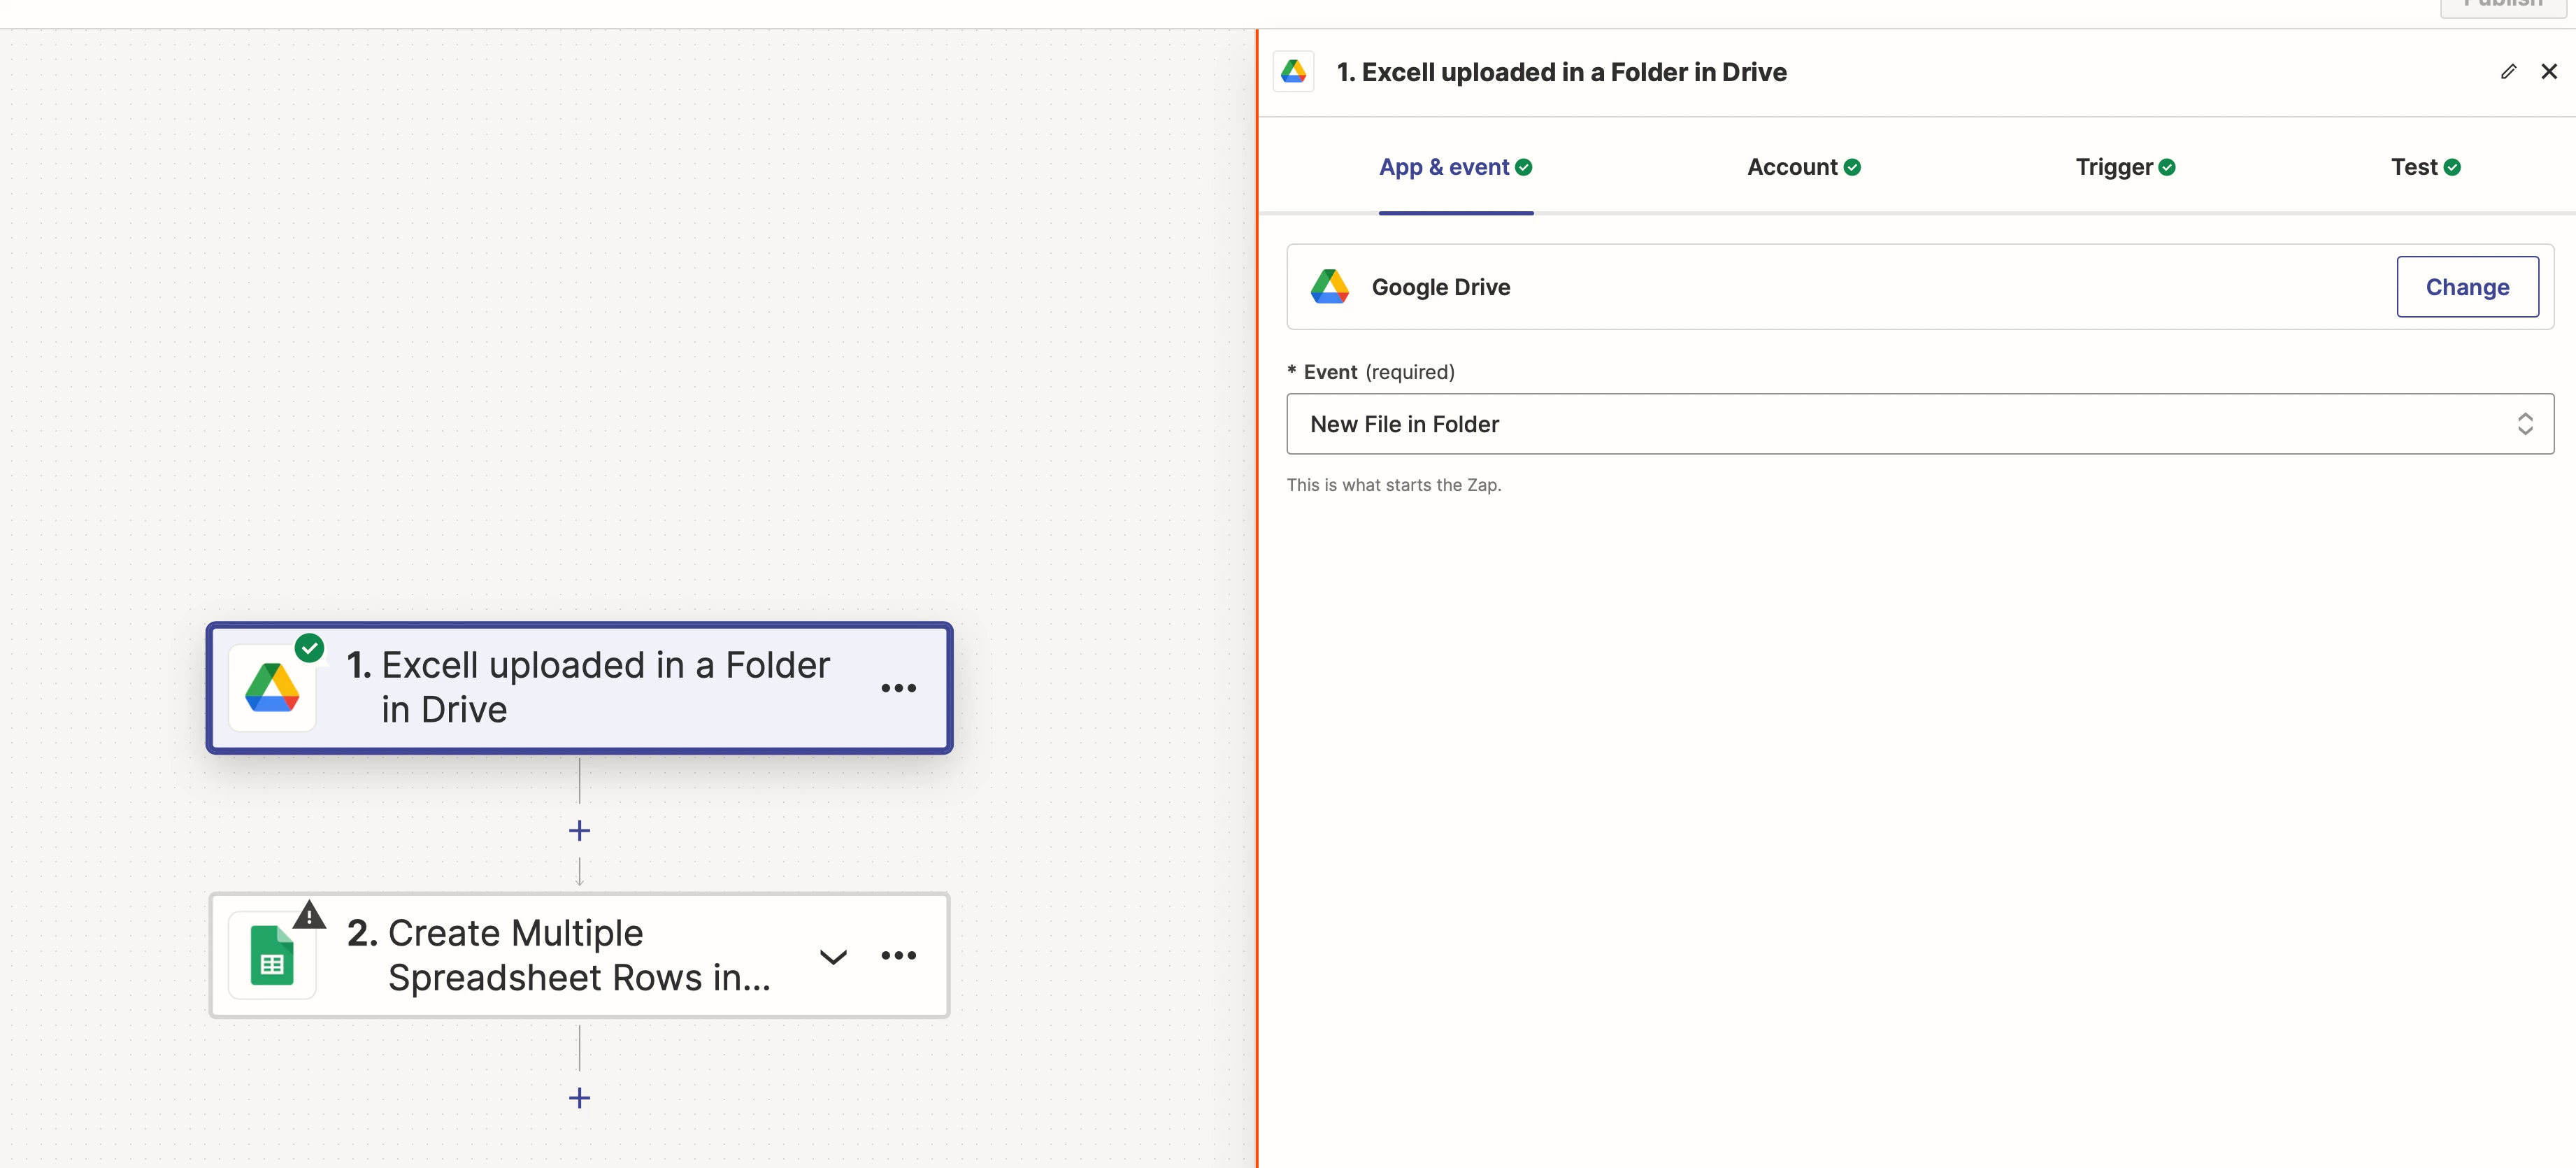The width and height of the screenshot is (2576, 1168).
Task: Add step between steps 1 and 2
Action: click(579, 831)
